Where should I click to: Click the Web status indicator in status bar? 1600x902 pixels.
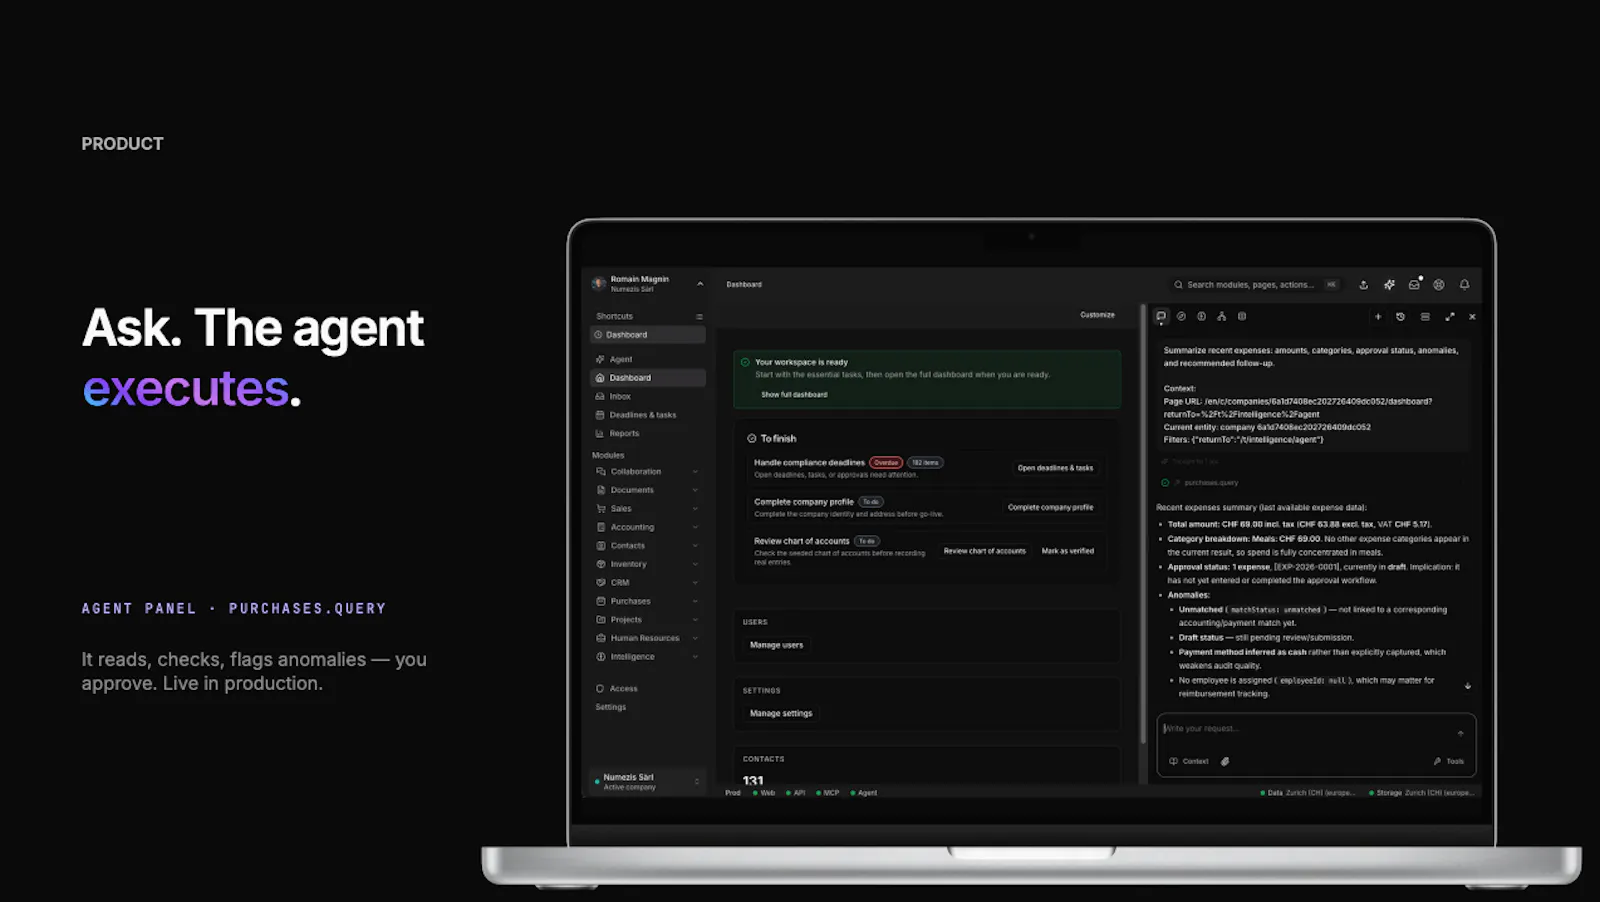764,793
